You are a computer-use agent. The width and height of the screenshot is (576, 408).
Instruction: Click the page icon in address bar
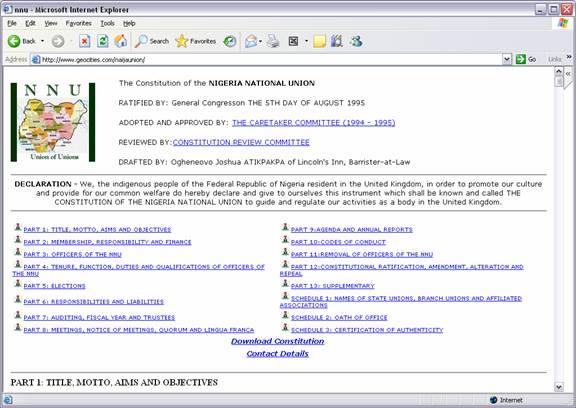click(x=36, y=59)
